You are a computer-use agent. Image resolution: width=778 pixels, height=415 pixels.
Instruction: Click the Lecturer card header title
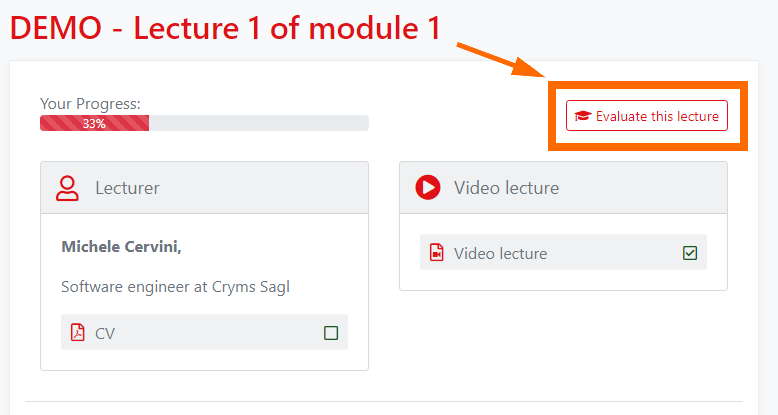click(127, 187)
